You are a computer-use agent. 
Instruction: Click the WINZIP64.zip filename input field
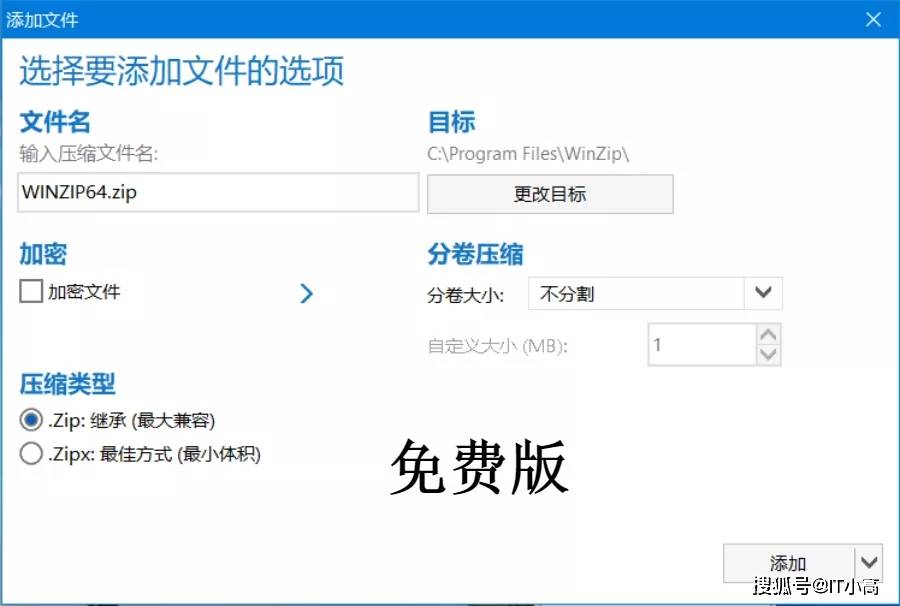coord(217,192)
